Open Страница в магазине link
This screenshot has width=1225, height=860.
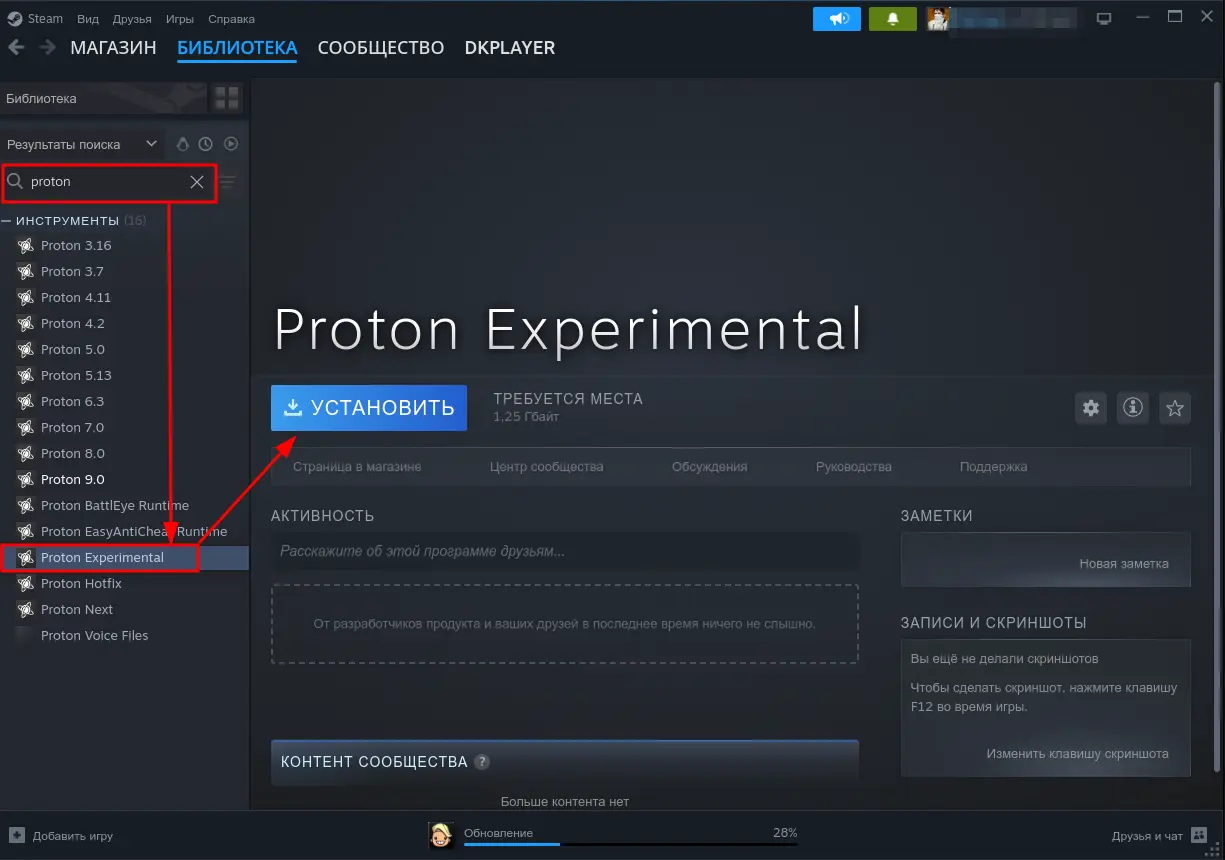pos(357,467)
